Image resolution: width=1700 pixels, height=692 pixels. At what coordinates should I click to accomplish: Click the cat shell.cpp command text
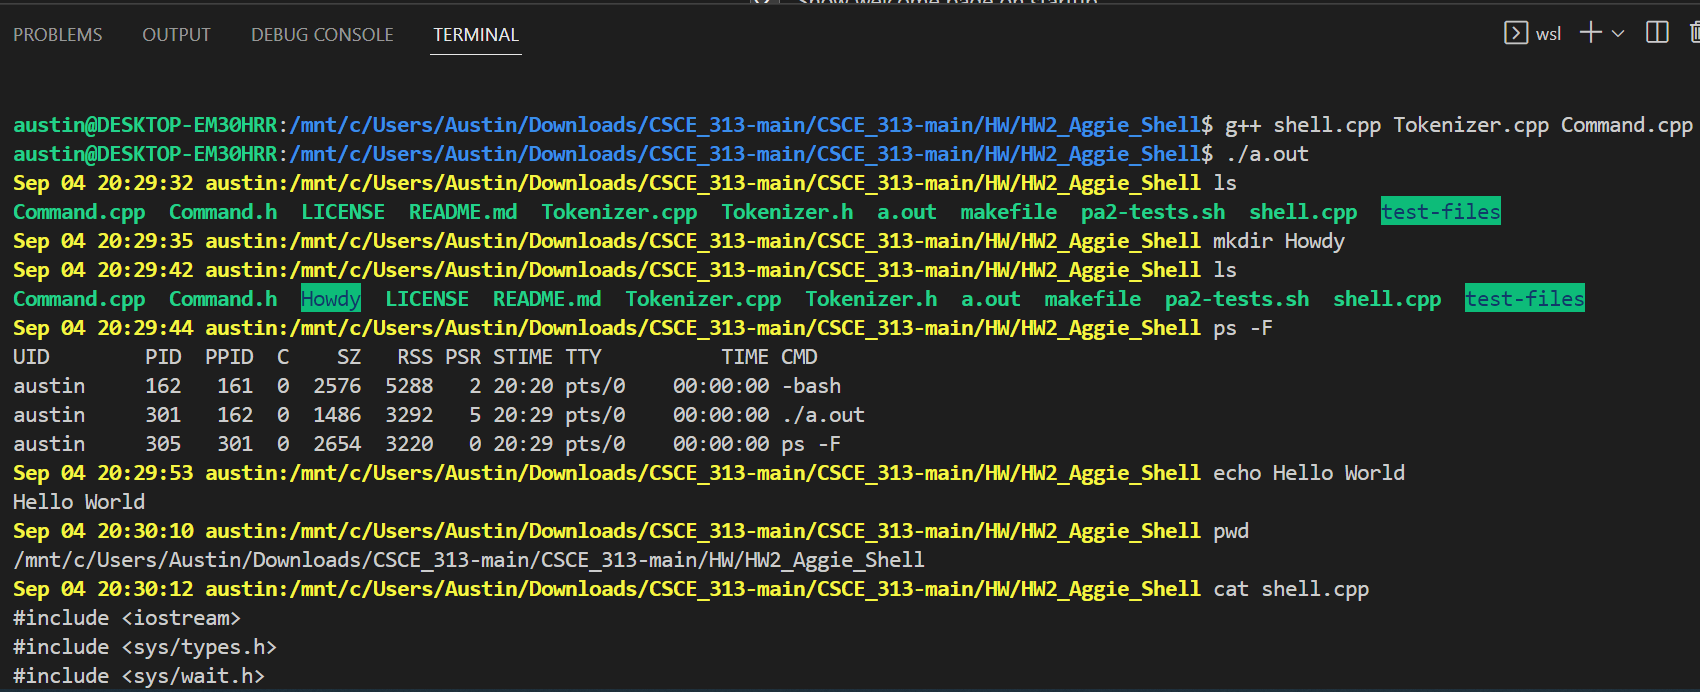[1290, 589]
